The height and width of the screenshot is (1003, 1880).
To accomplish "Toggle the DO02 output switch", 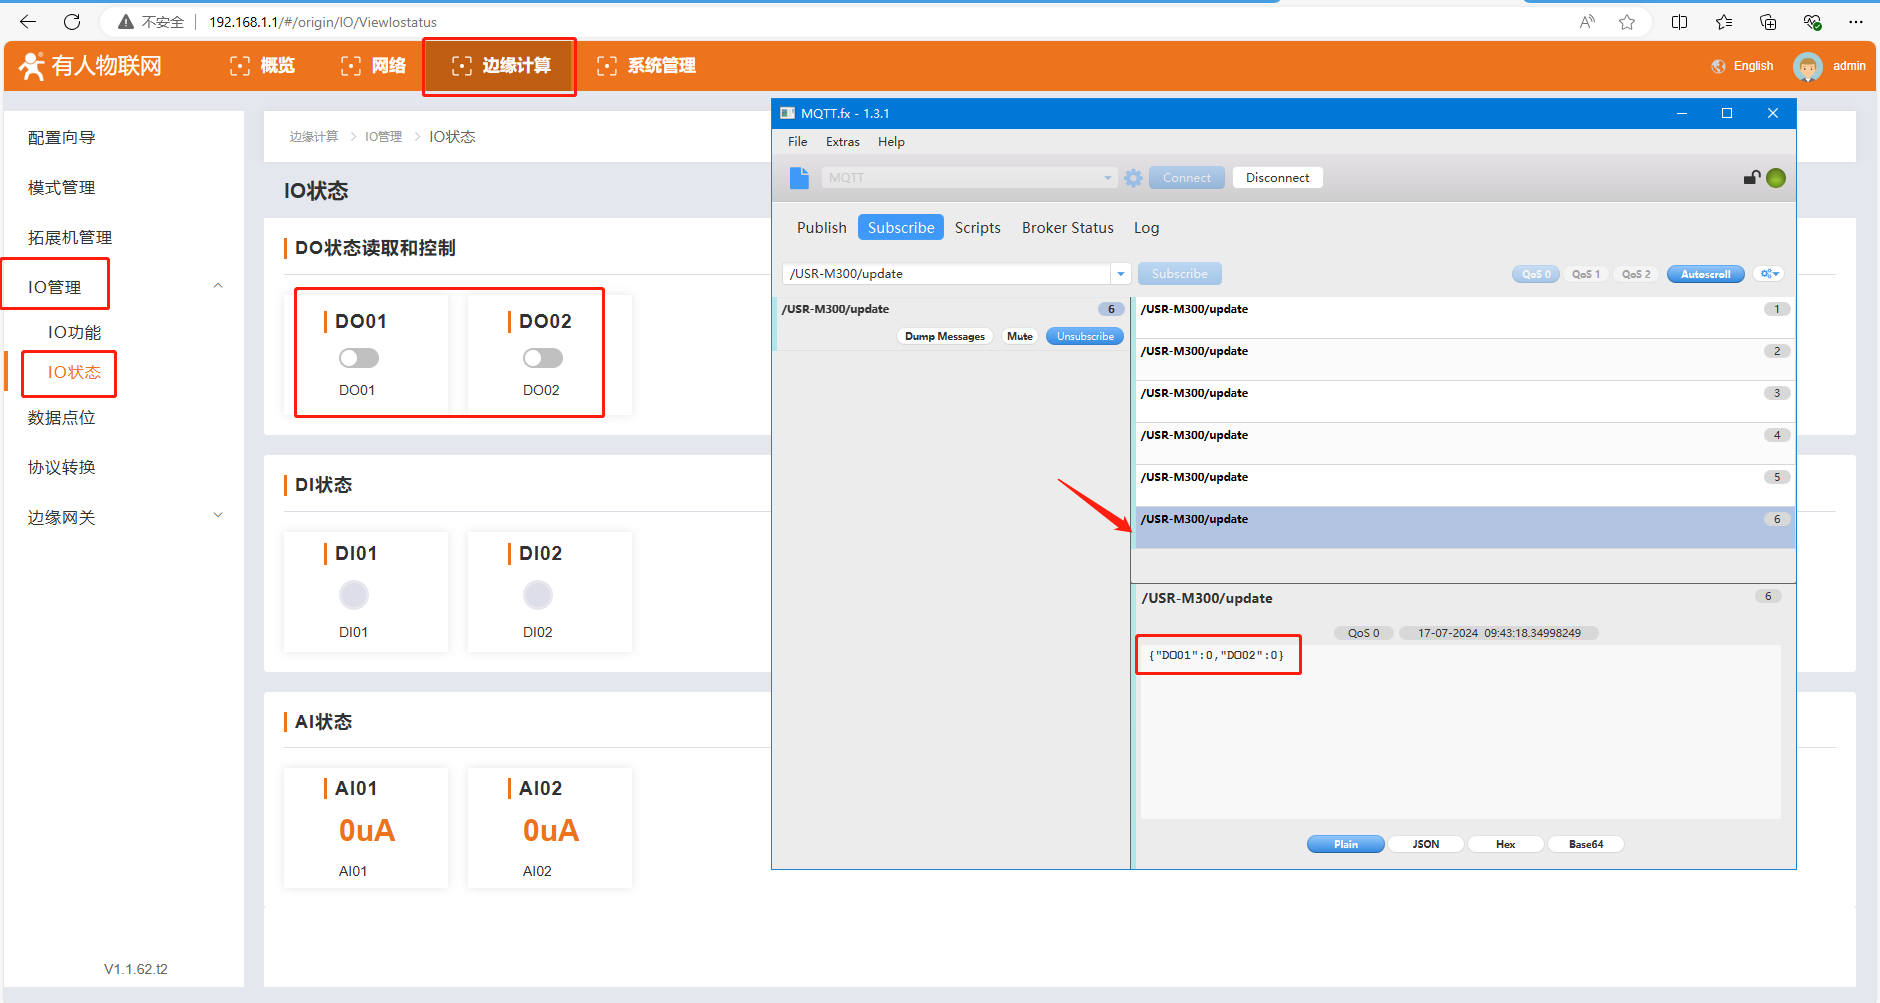I will [542, 358].
